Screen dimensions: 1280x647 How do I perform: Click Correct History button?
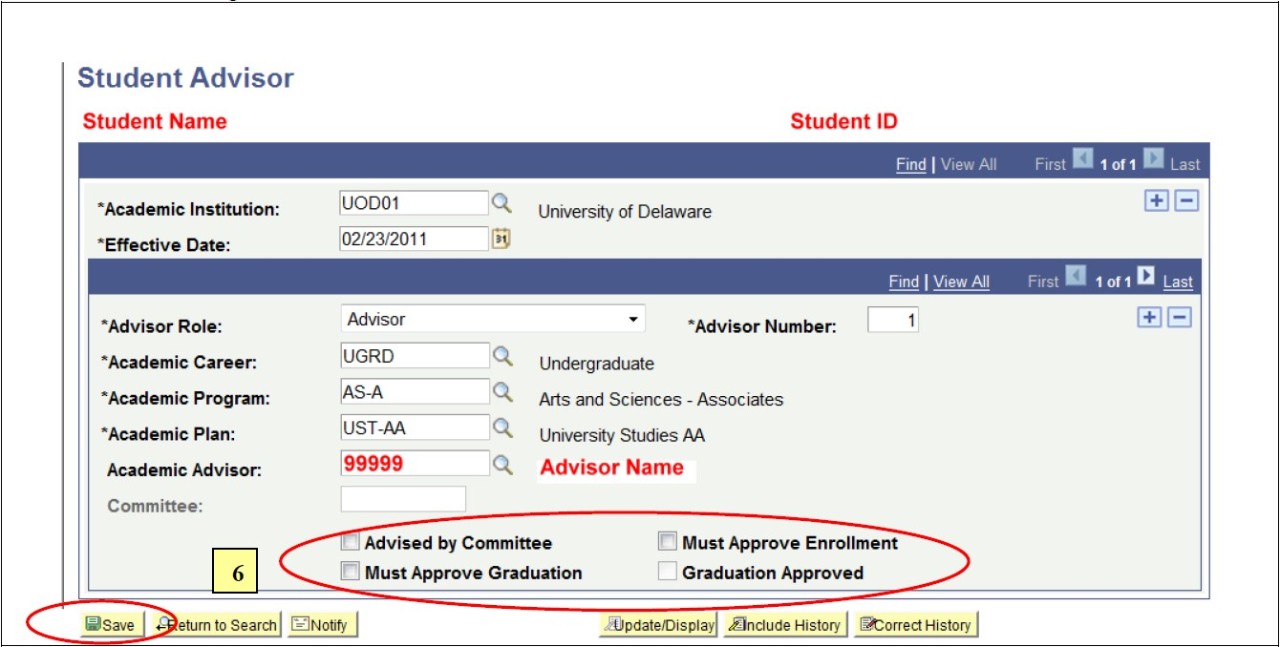915,625
